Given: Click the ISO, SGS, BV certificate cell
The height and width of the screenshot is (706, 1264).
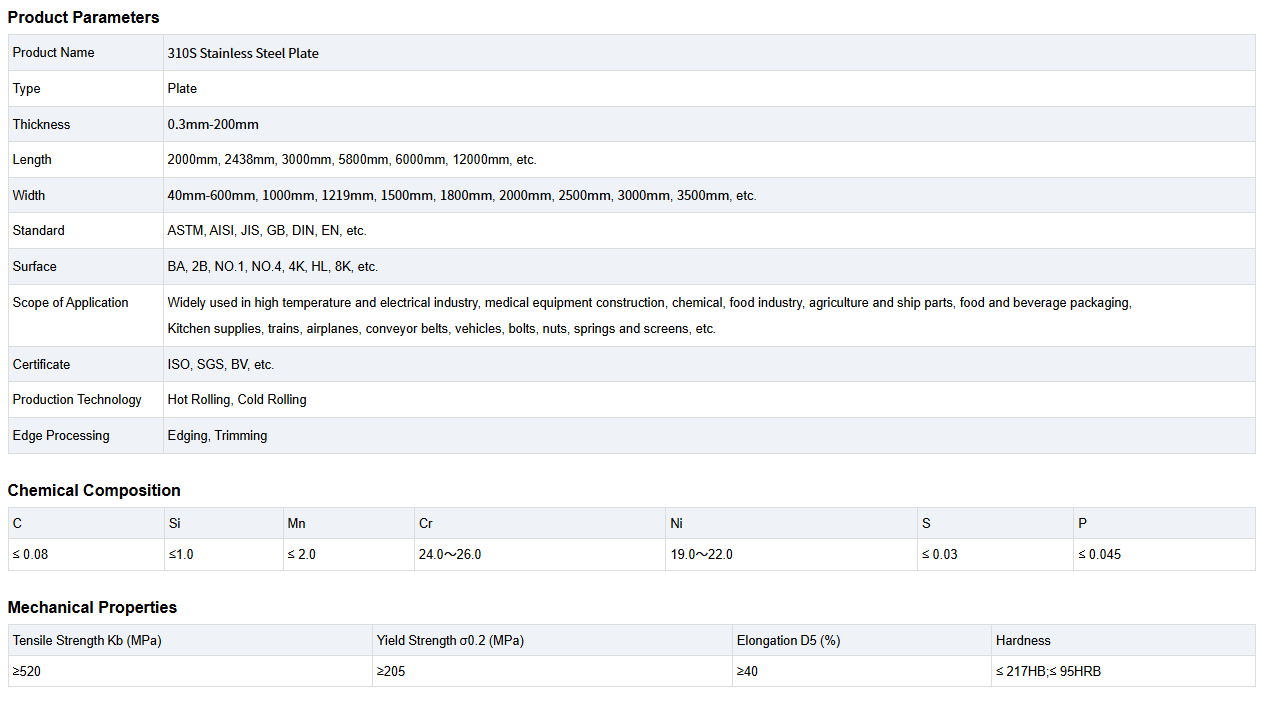Looking at the screenshot, I should click(x=221, y=365).
